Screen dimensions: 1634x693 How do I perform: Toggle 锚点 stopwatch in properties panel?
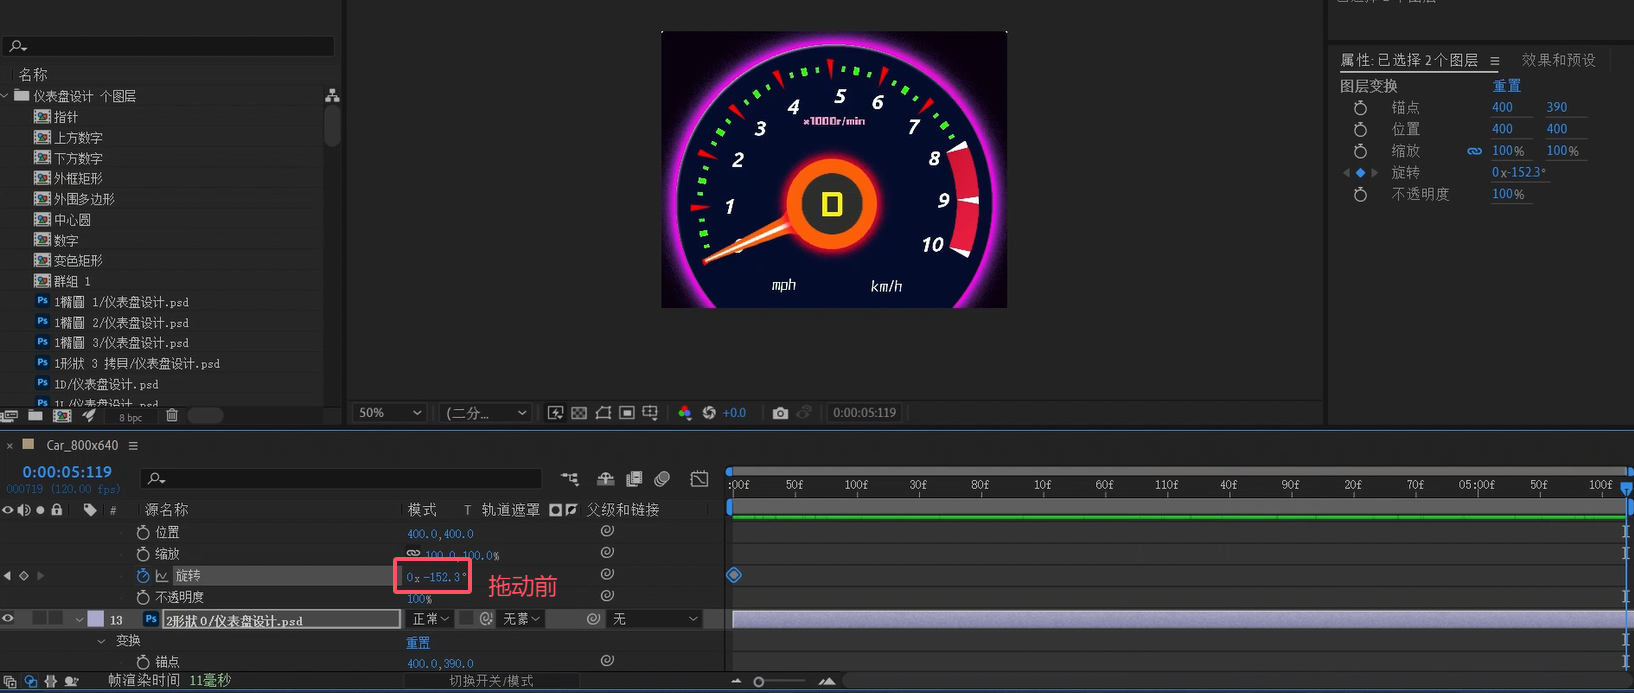point(1360,108)
